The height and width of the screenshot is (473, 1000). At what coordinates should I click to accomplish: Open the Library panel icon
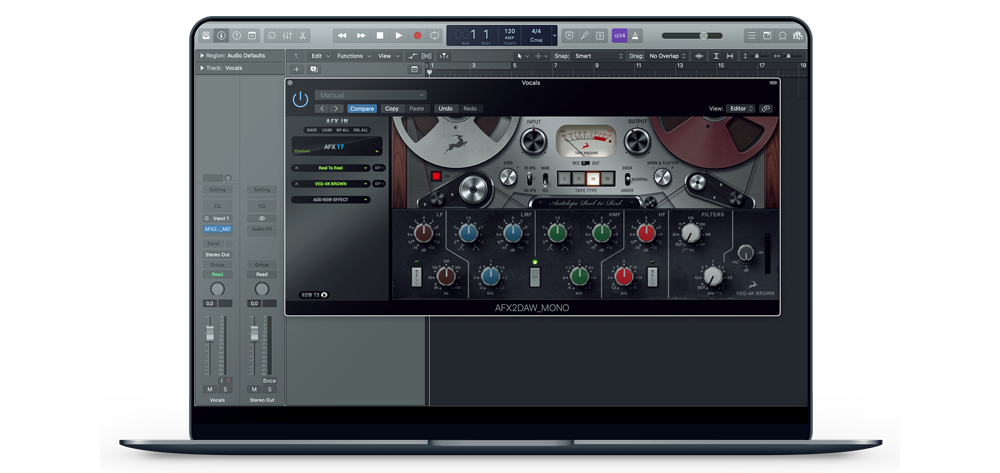[205, 36]
